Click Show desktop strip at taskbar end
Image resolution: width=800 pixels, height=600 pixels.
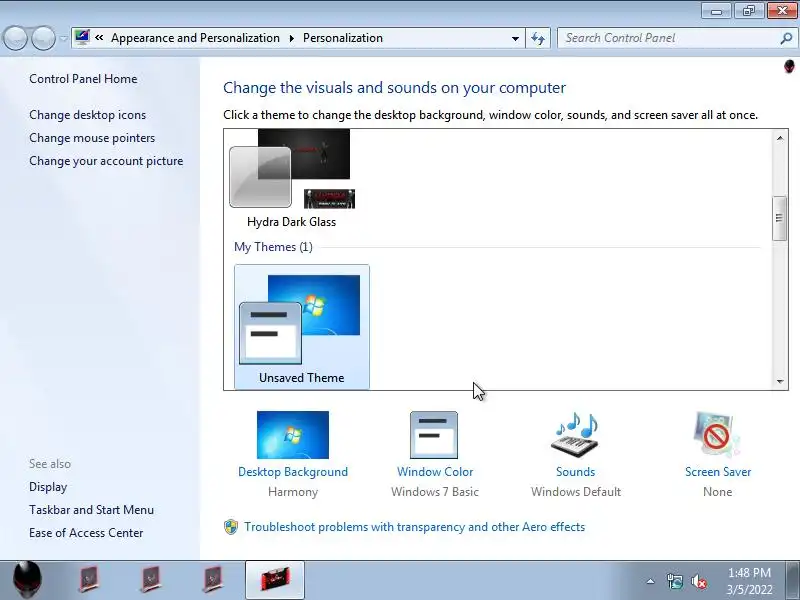[793, 580]
